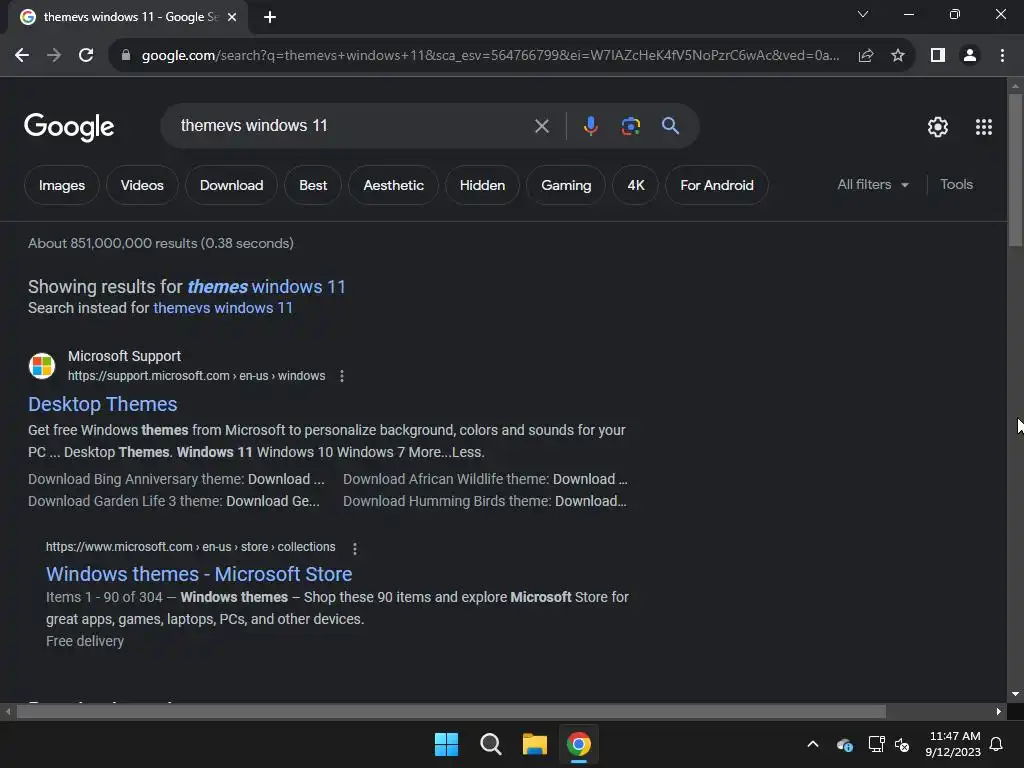The width and height of the screenshot is (1024, 768).
Task: Open the Chrome profile icon
Action: 970,56
